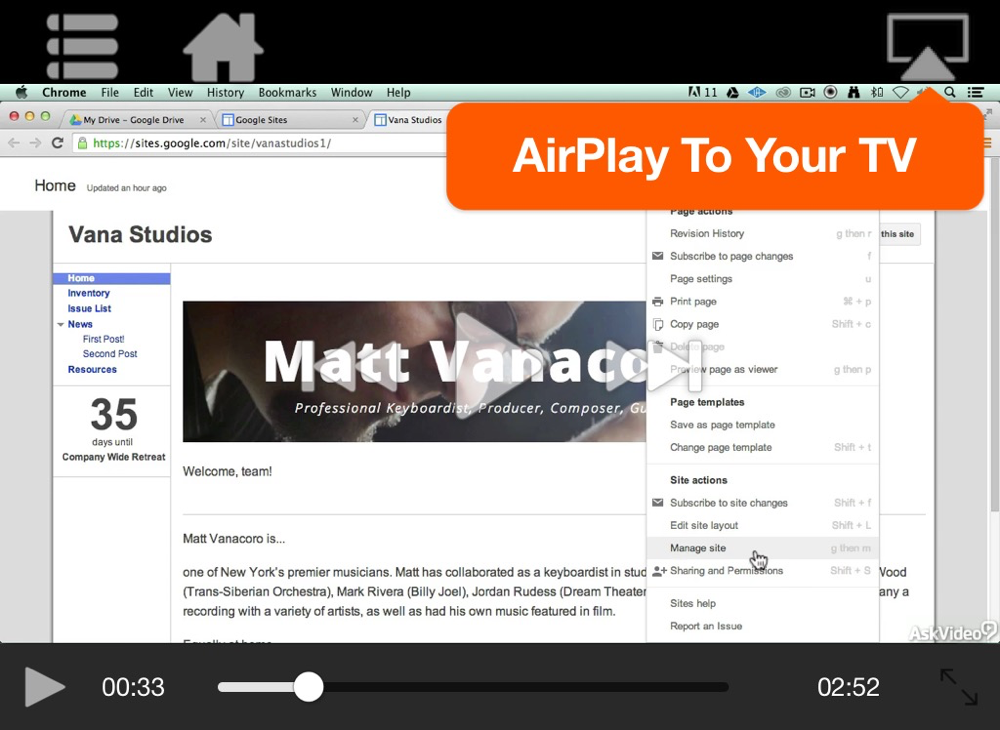Open the File menu
Image resolution: width=1000 pixels, height=730 pixels.
(110, 92)
